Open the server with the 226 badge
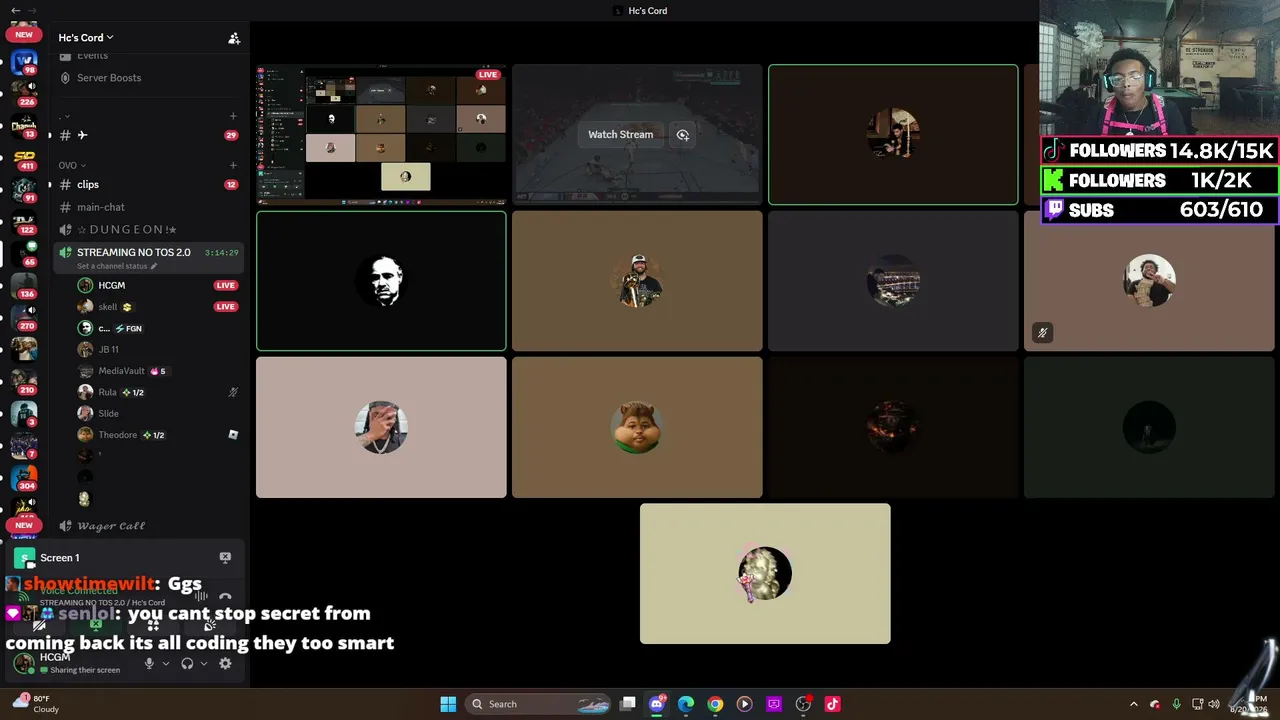This screenshot has width=1280, height=720. 24,94
